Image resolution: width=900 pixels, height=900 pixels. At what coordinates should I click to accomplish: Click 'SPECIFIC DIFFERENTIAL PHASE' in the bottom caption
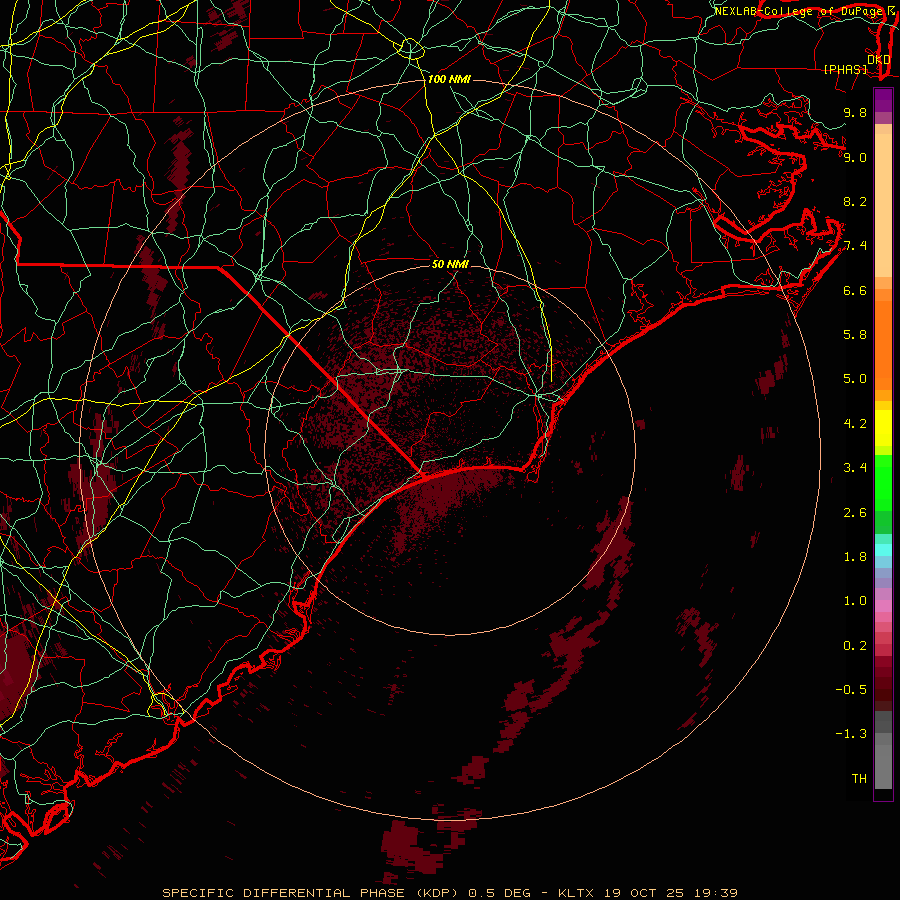(285, 893)
